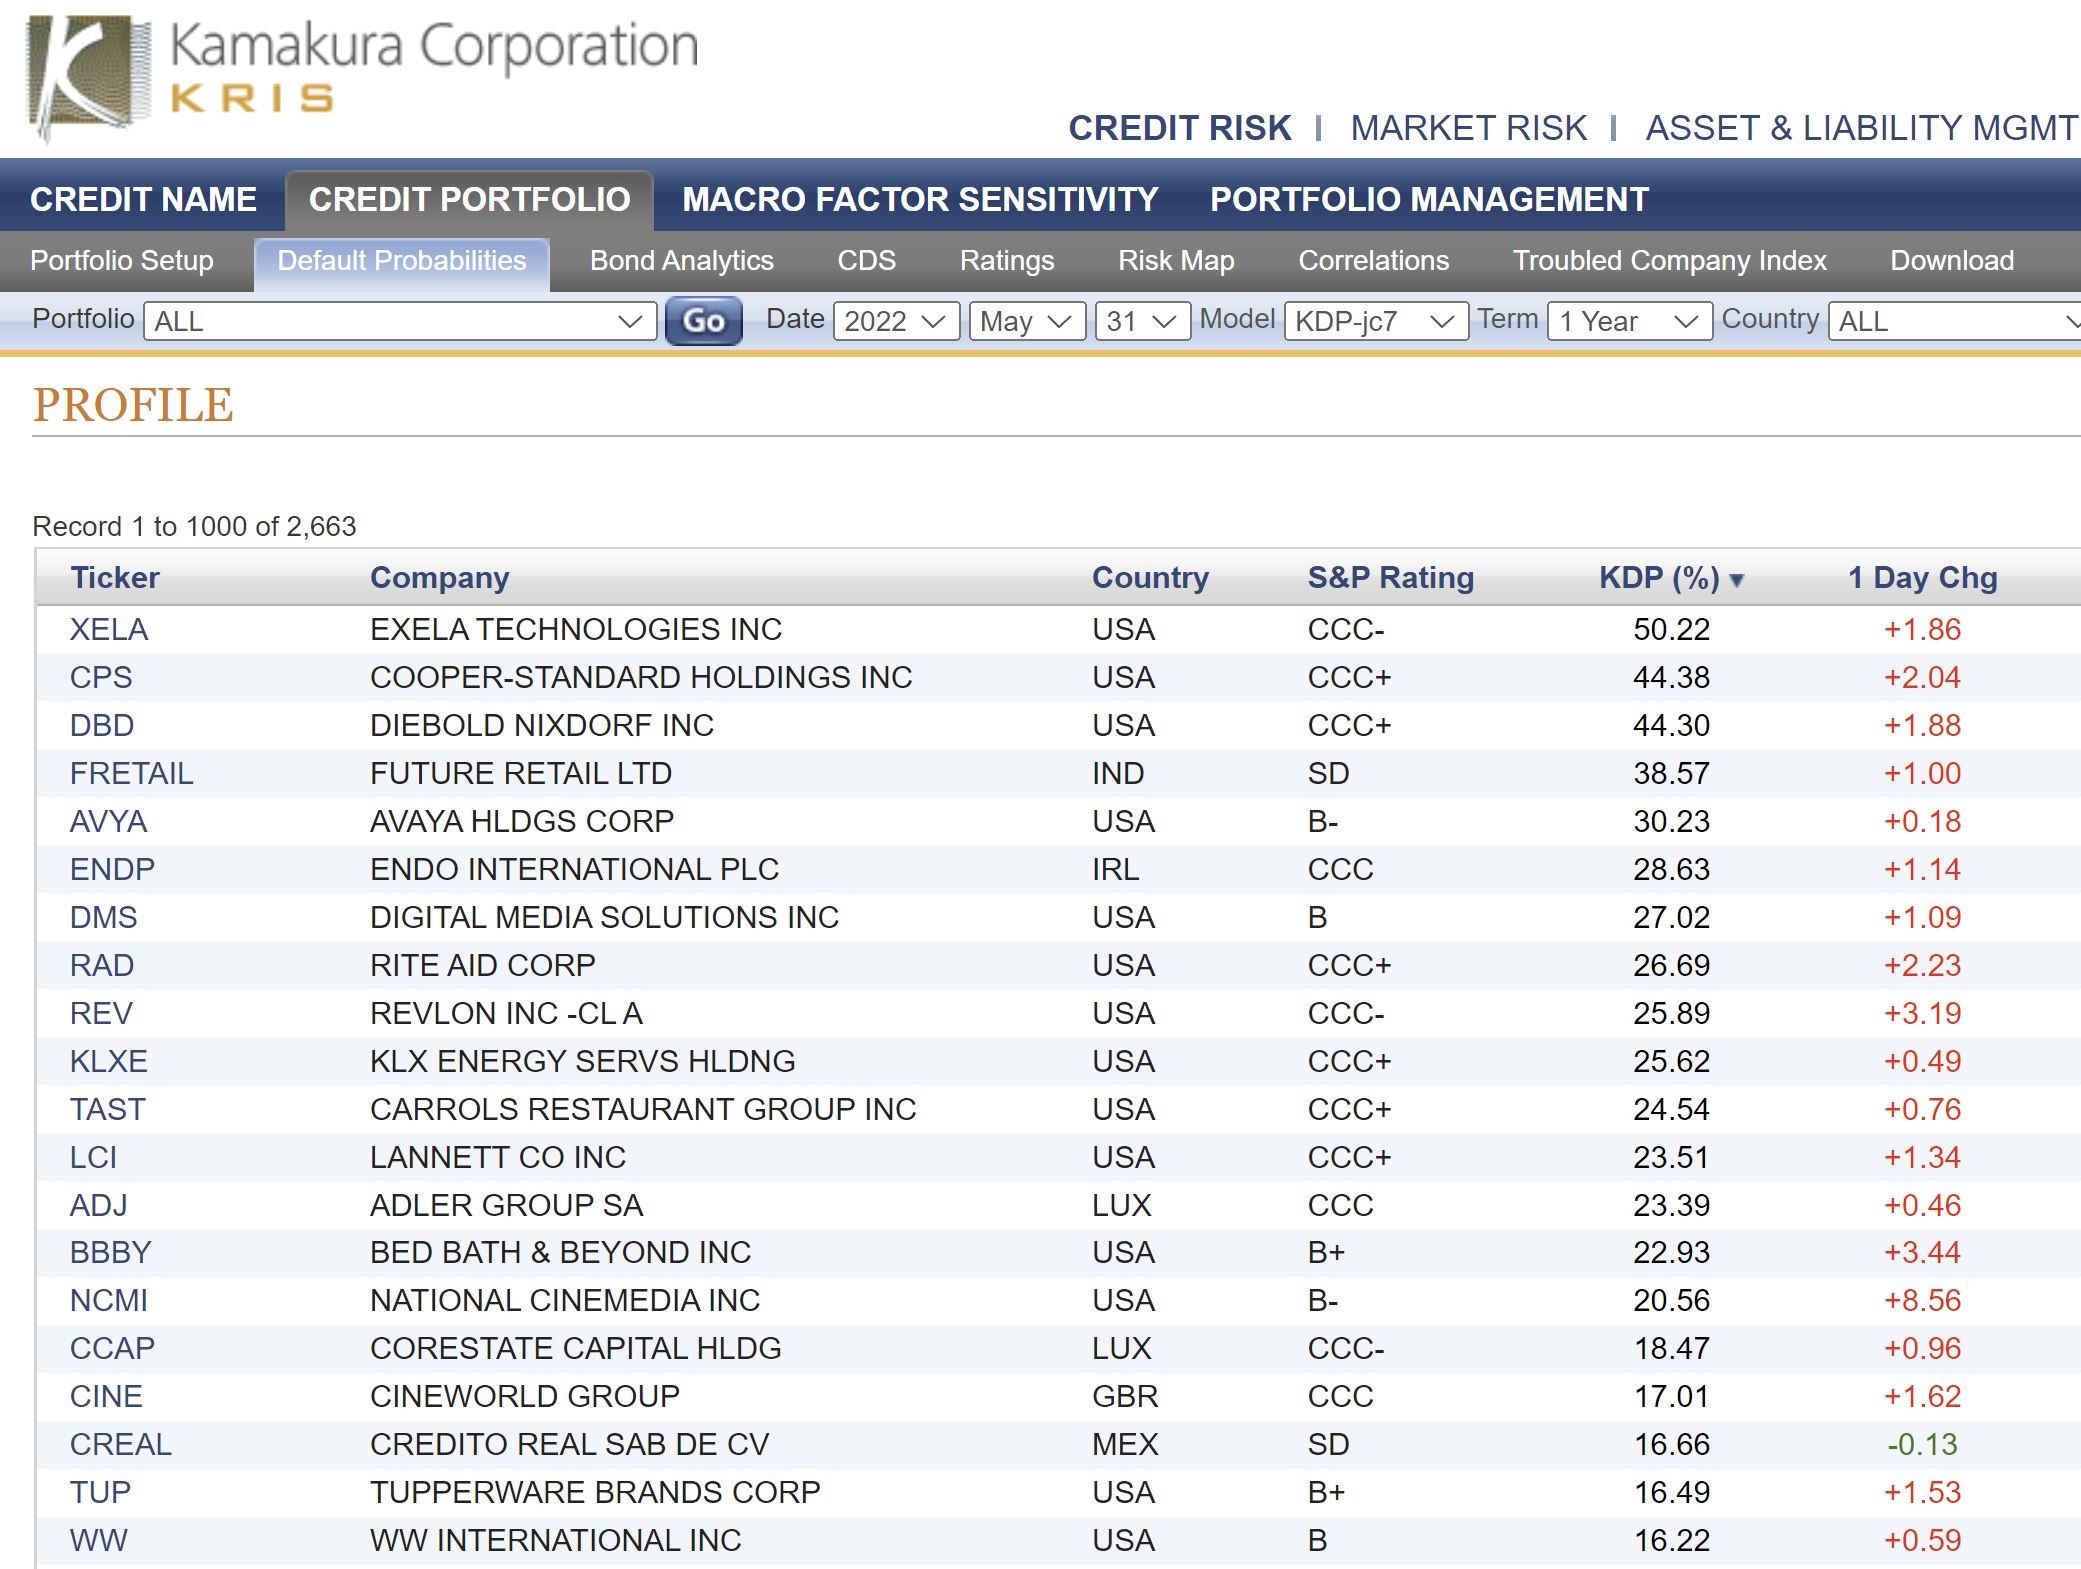Select the MACRO FACTOR SENSITIVITY menu

[x=919, y=199]
